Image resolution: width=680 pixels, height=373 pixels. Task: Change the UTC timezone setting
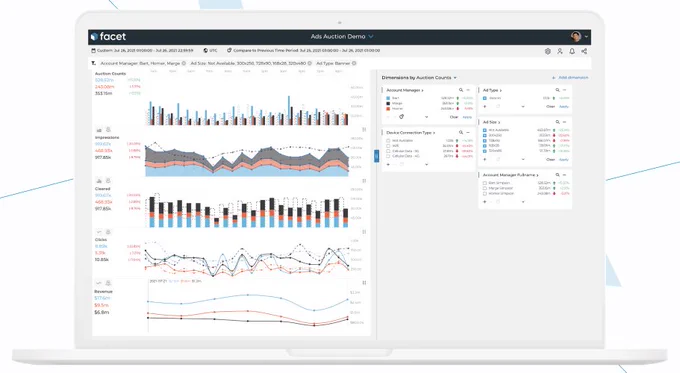click(x=210, y=51)
